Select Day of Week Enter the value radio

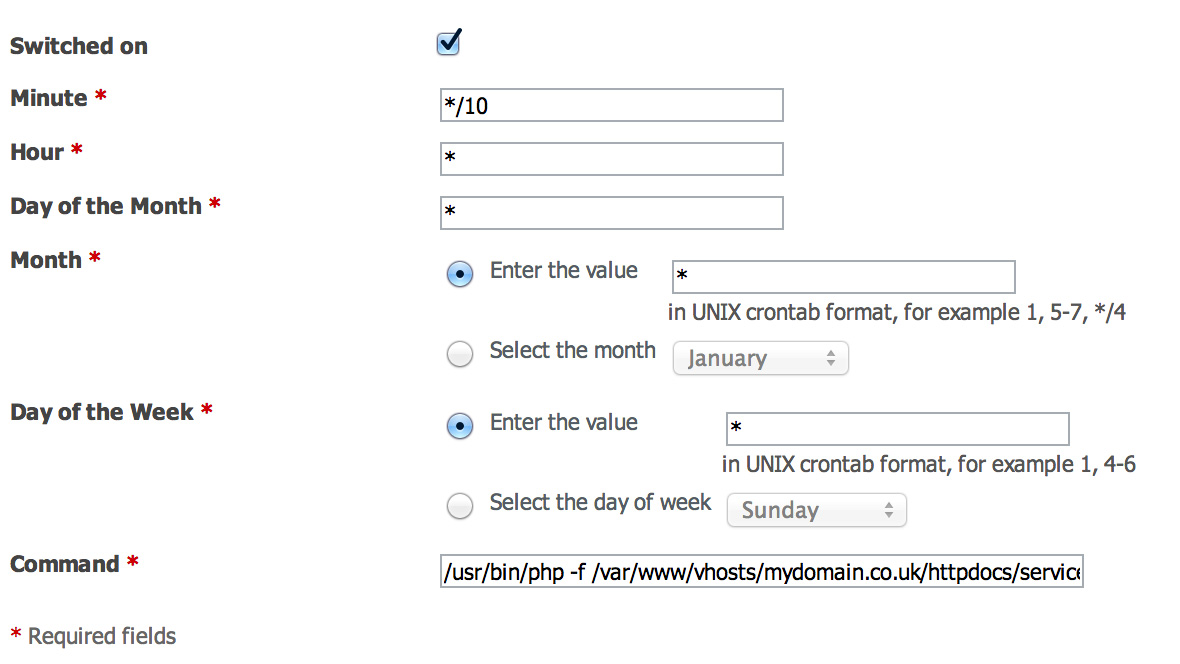[x=460, y=425]
